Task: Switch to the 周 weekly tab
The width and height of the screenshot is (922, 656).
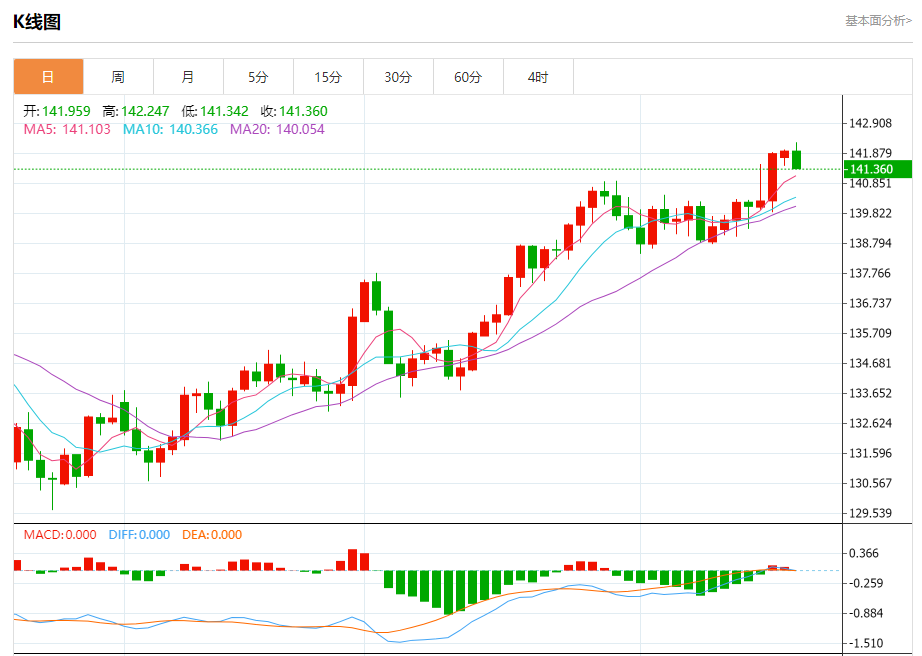Action: pyautogui.click(x=118, y=76)
